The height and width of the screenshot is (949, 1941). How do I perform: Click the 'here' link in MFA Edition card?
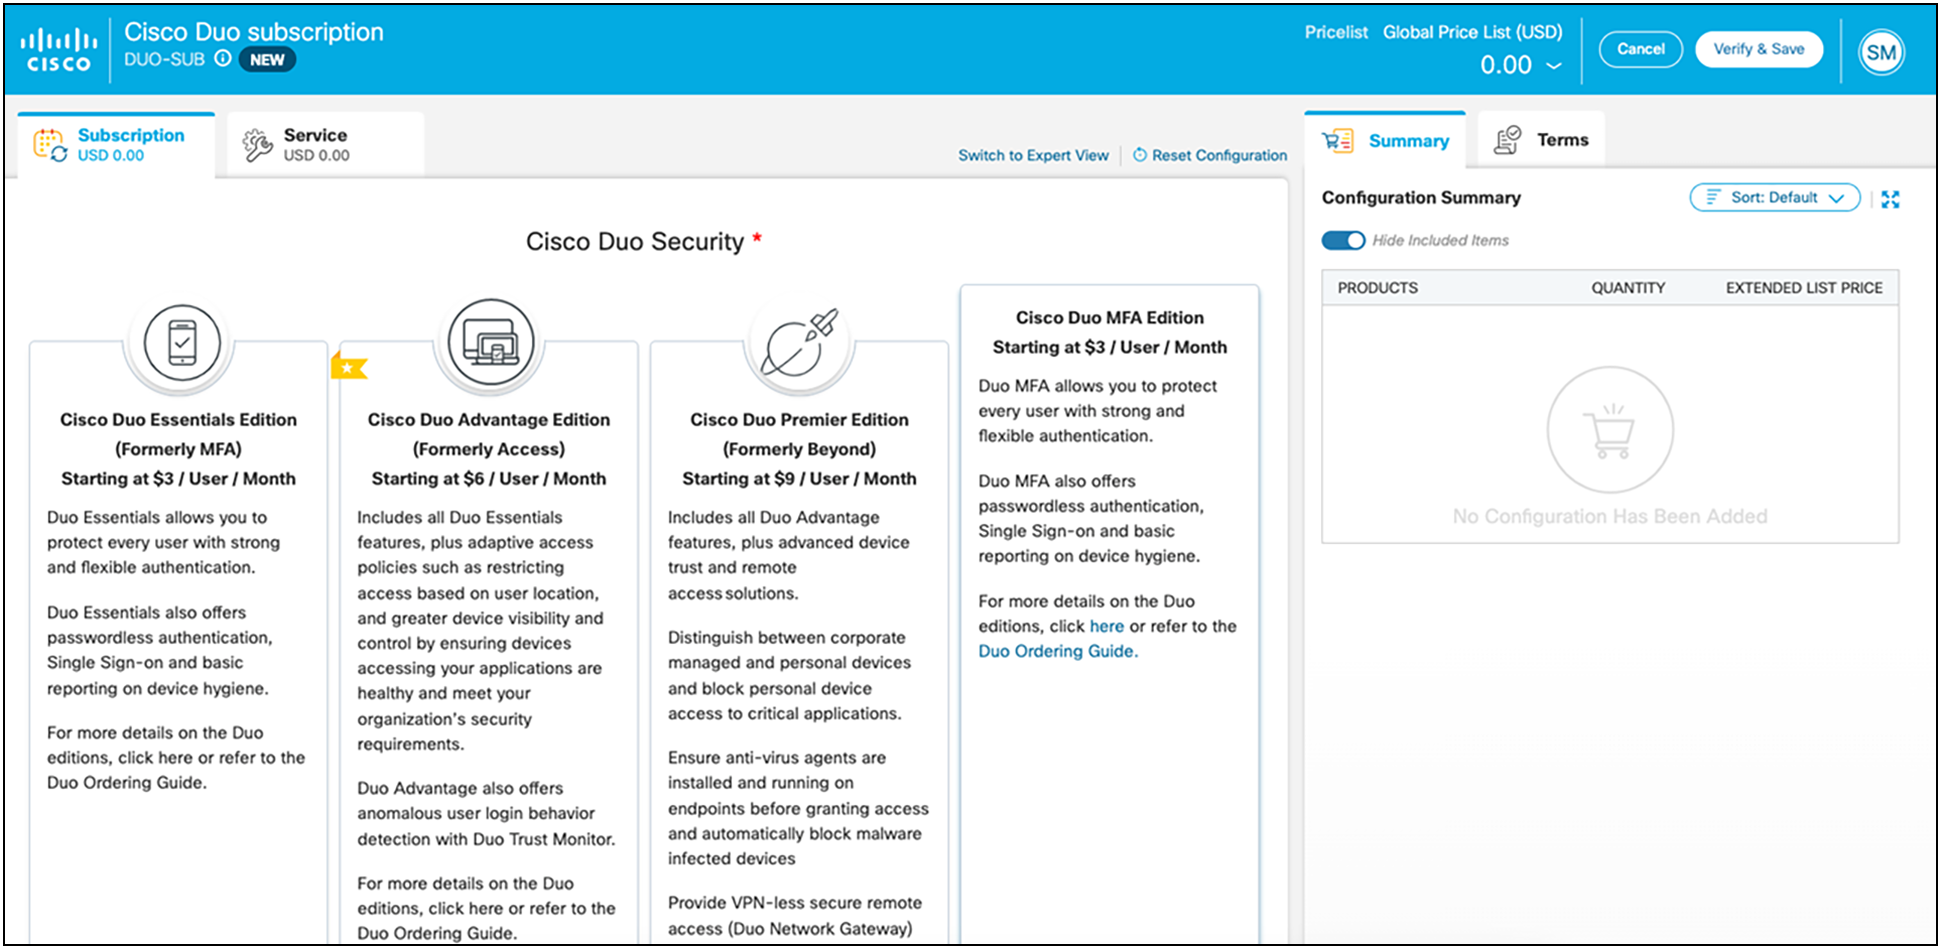tap(1106, 626)
